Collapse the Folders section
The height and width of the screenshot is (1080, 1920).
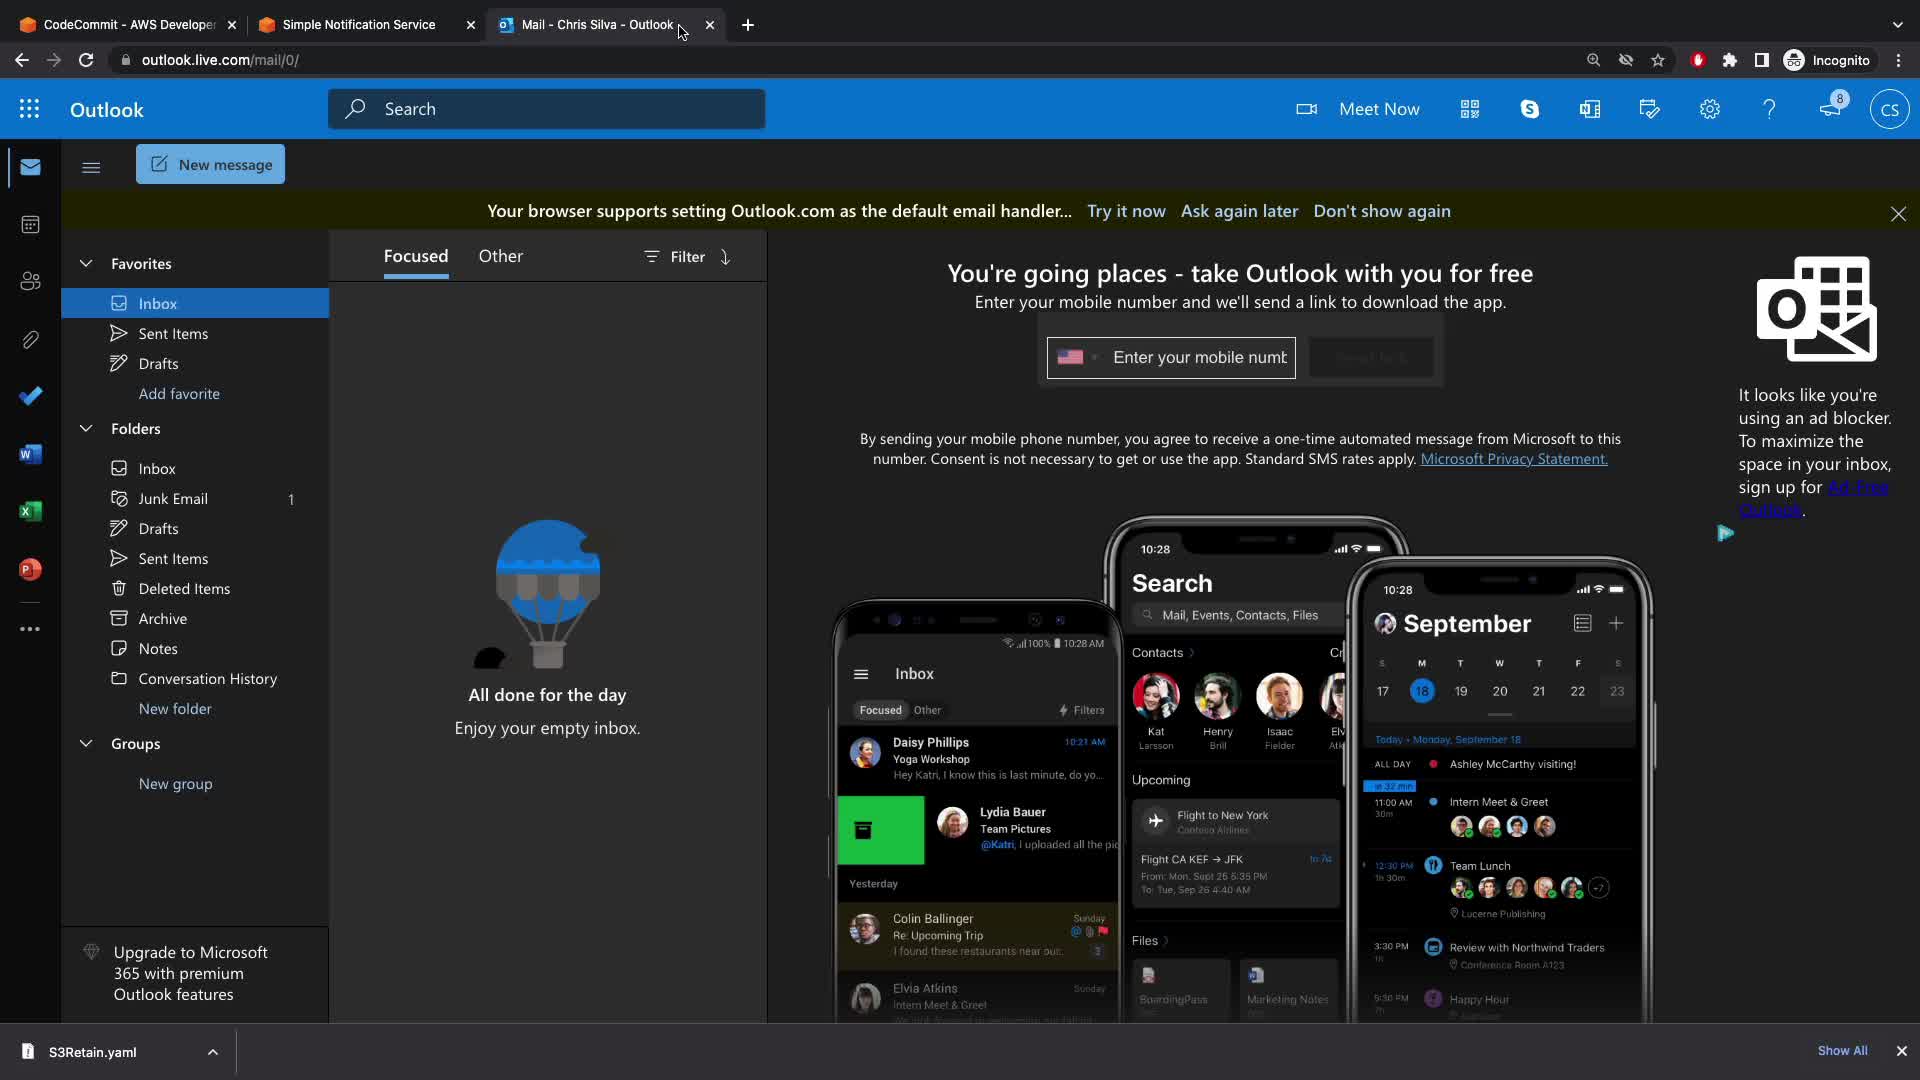click(86, 429)
